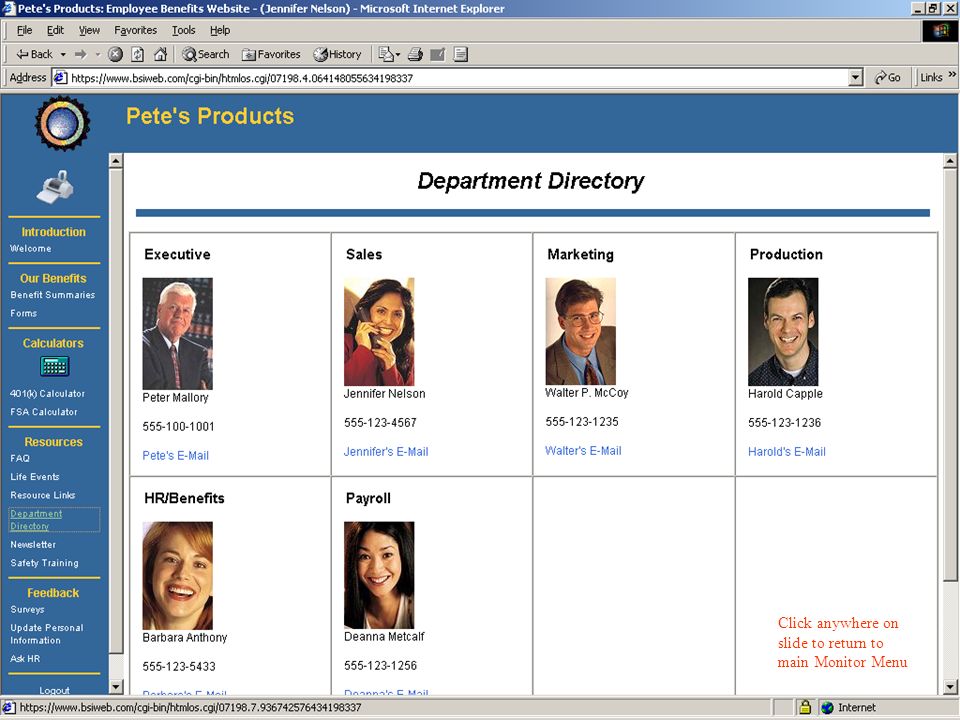Click the Forward arrow toolbar button

80,54
